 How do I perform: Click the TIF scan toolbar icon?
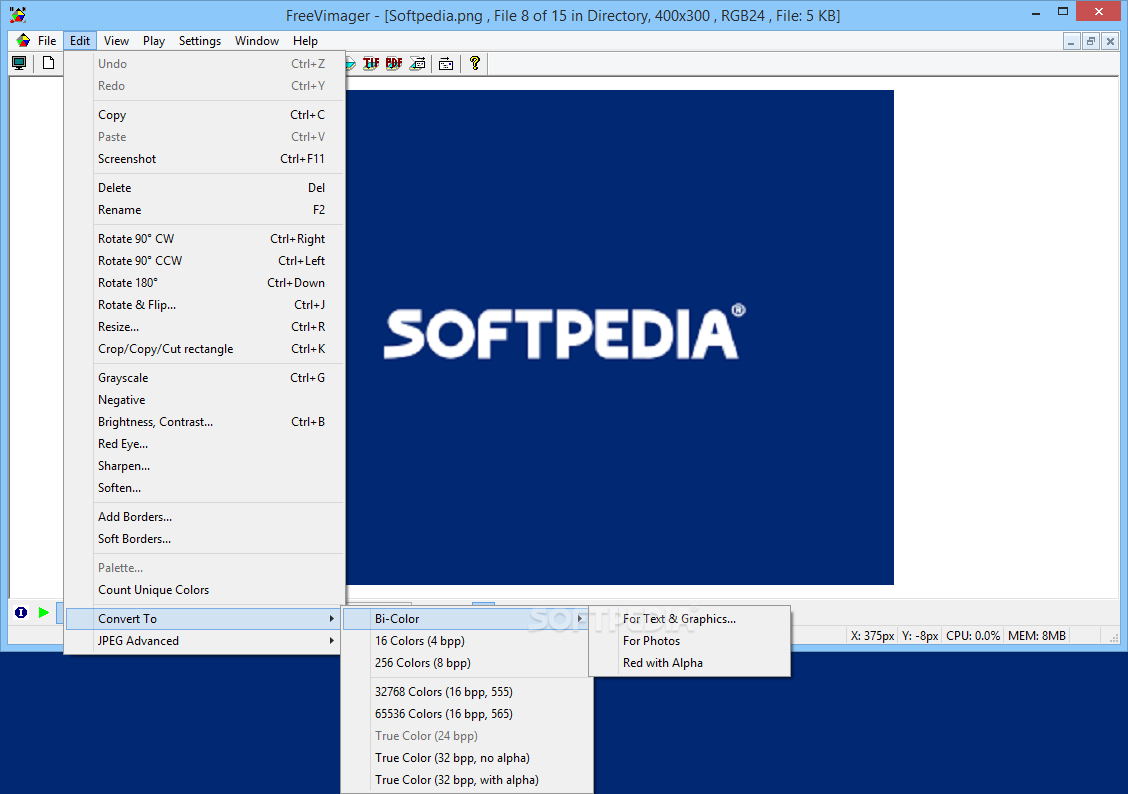[371, 63]
